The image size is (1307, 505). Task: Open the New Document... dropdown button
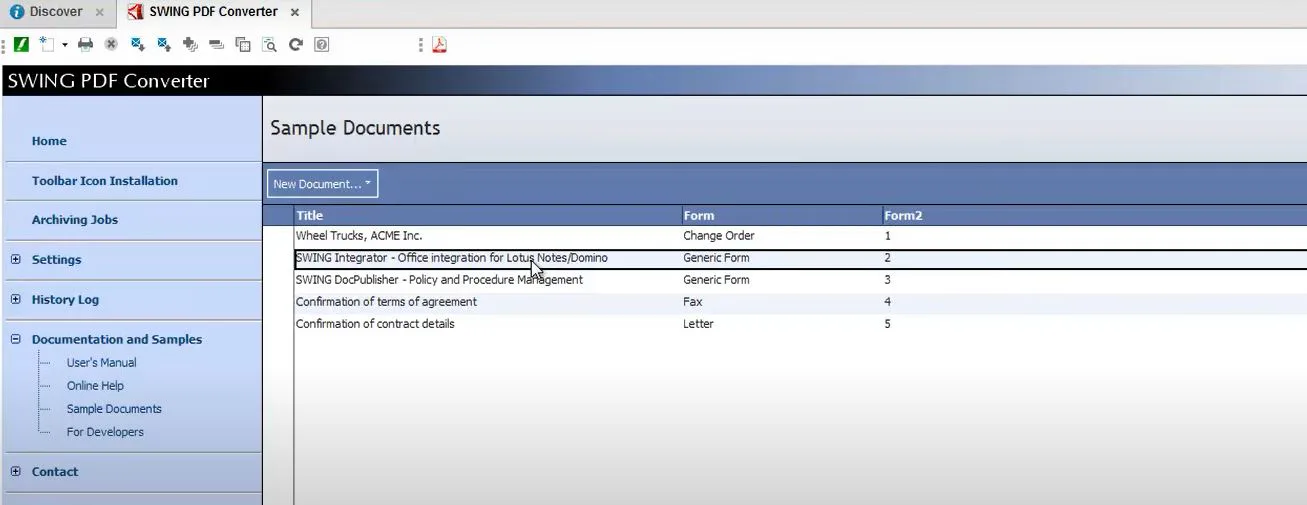322,184
